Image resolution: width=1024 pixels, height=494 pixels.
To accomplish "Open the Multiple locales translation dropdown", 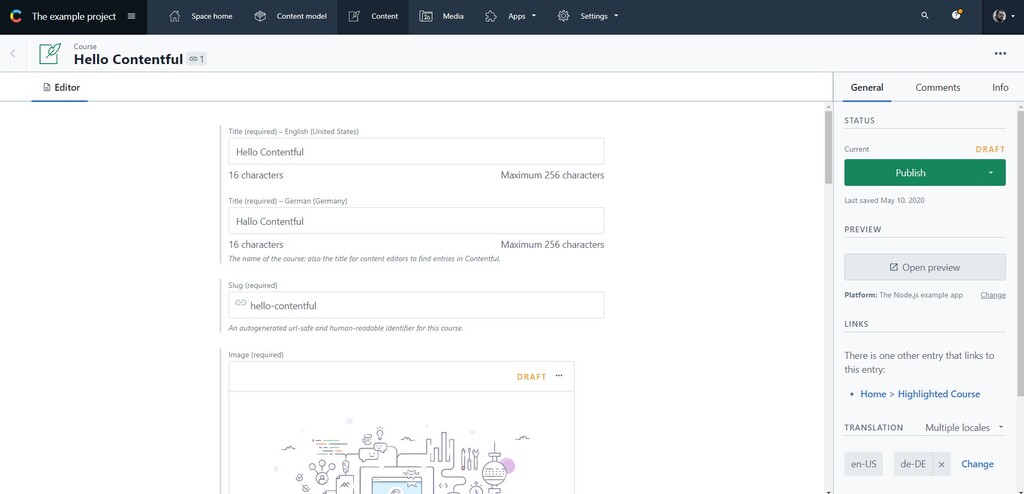I will pos(964,428).
